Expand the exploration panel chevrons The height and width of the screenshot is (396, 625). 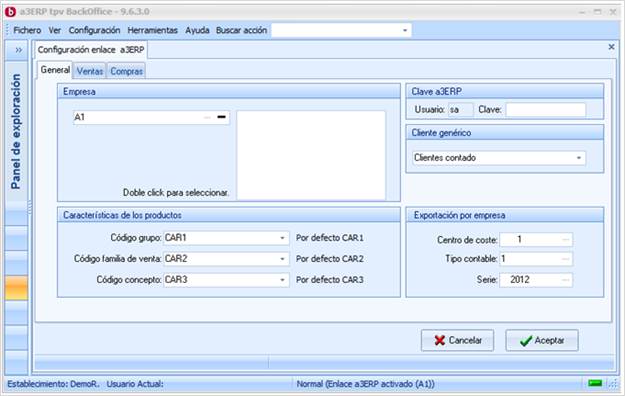click(18, 50)
